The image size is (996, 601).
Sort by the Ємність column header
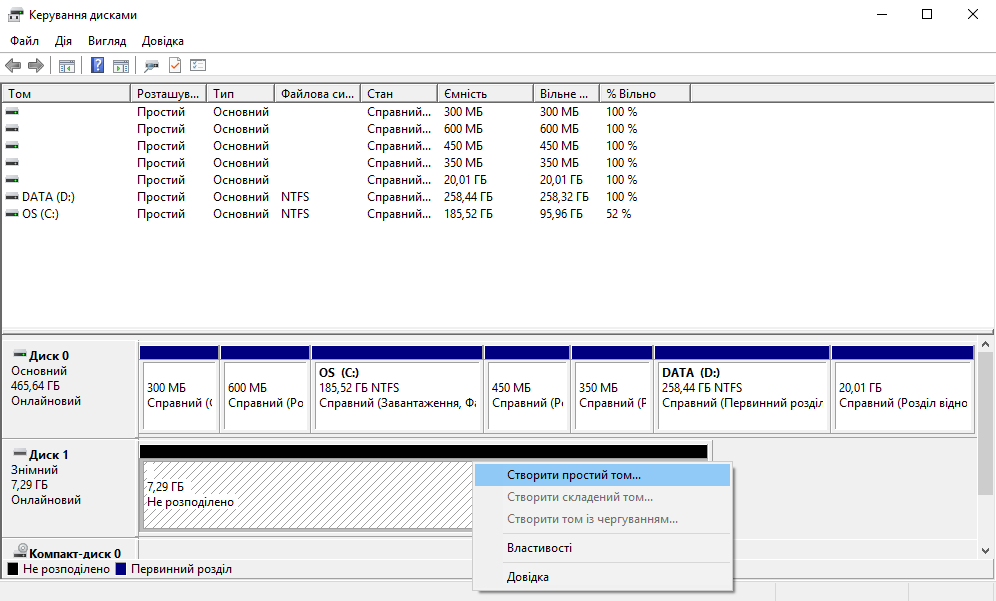[484, 93]
